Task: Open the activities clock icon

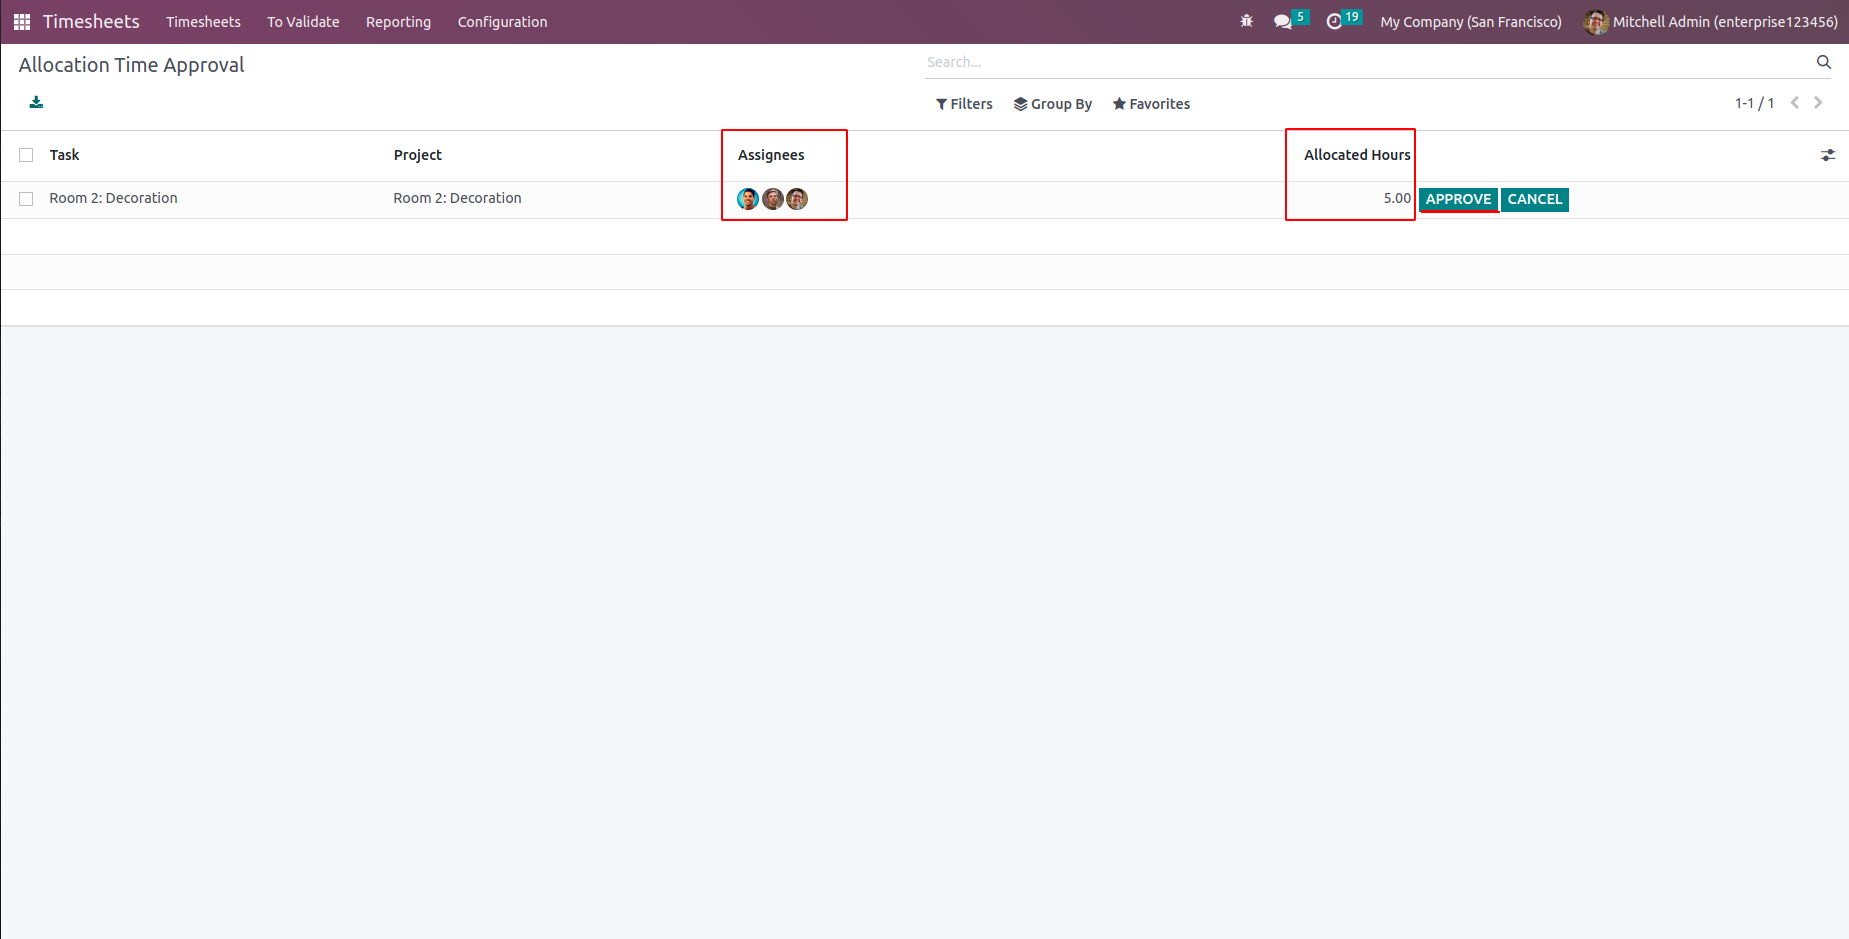Action: tap(1334, 22)
